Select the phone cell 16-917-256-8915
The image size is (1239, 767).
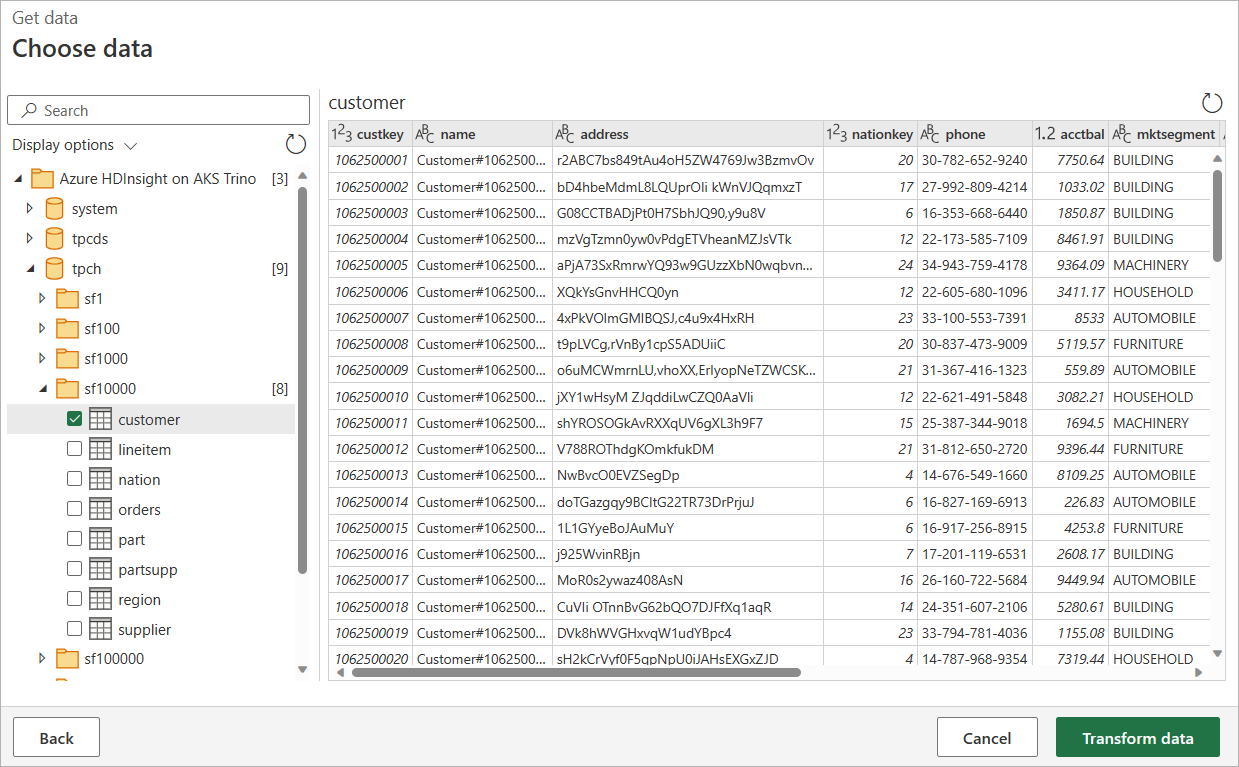(x=974, y=528)
